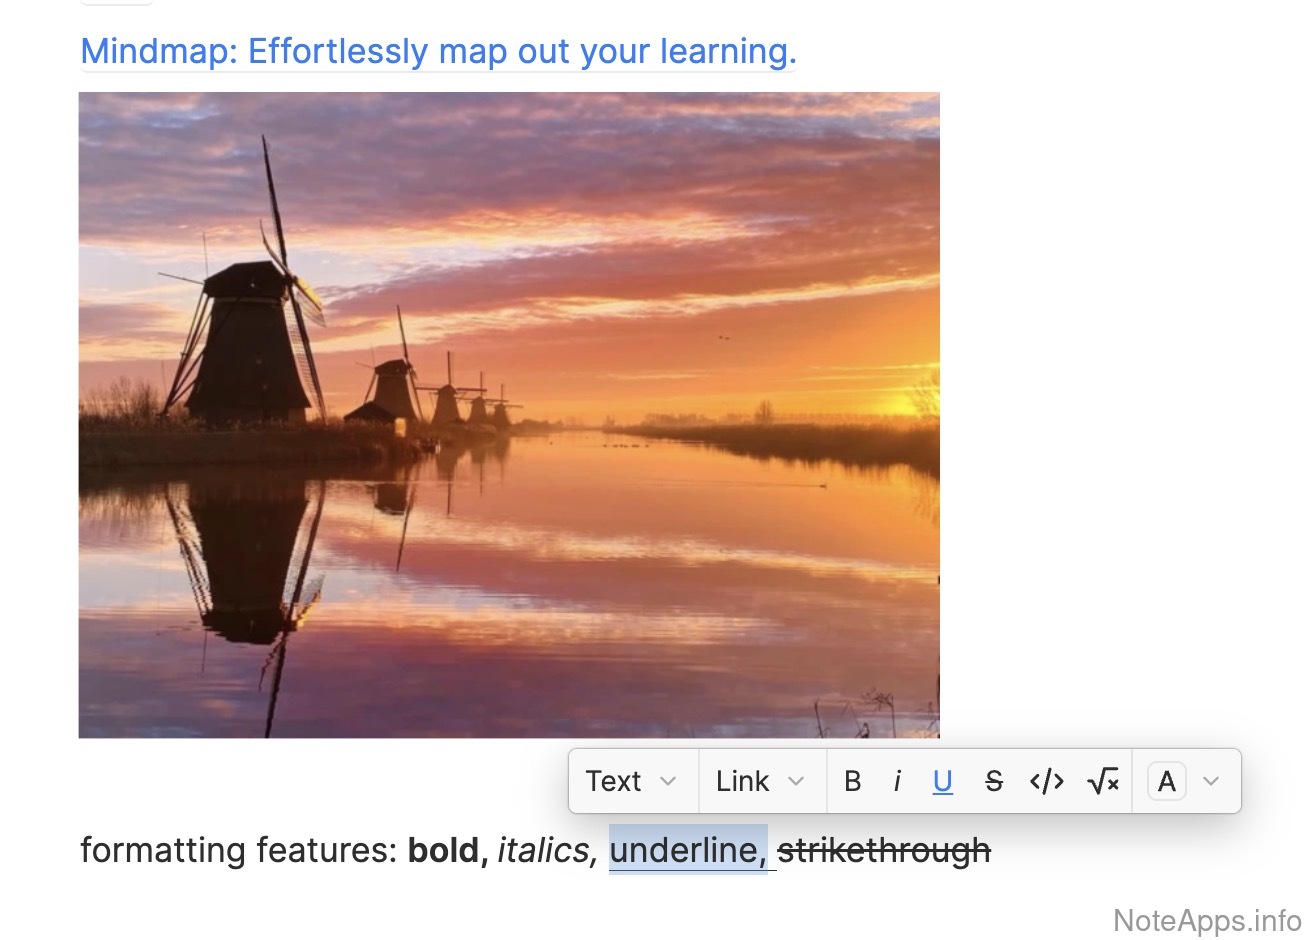The width and height of the screenshot is (1304, 940).
Task: Click the highlighted word underline
Action: pyautogui.click(x=685, y=850)
